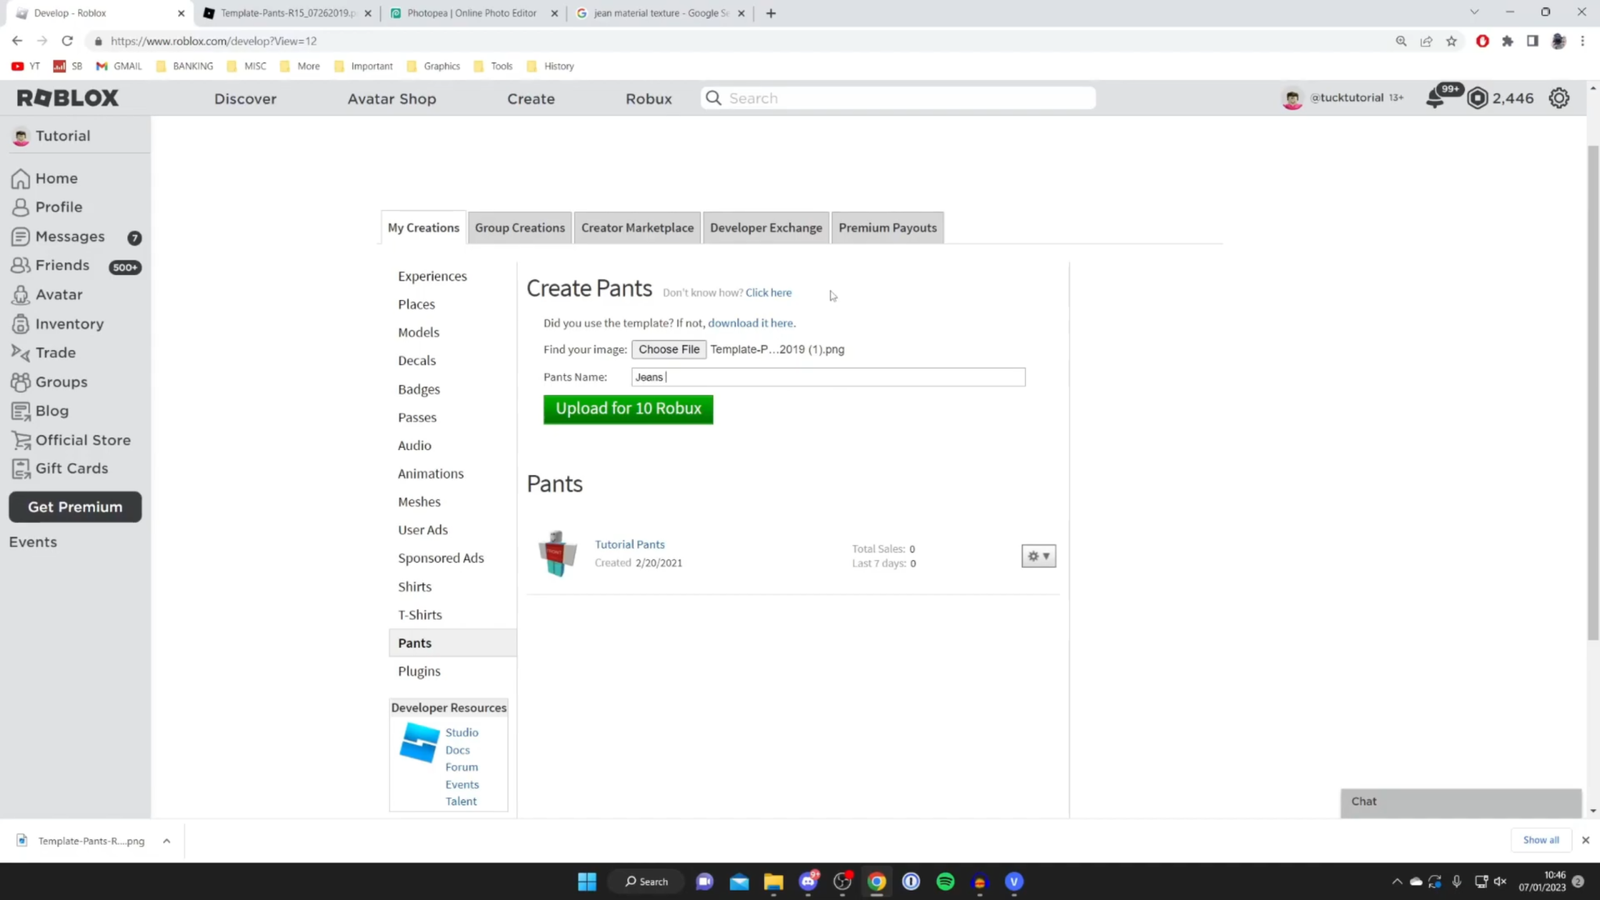Open the Roblox Studio developer resources icon
The width and height of the screenshot is (1600, 900).
click(418, 742)
